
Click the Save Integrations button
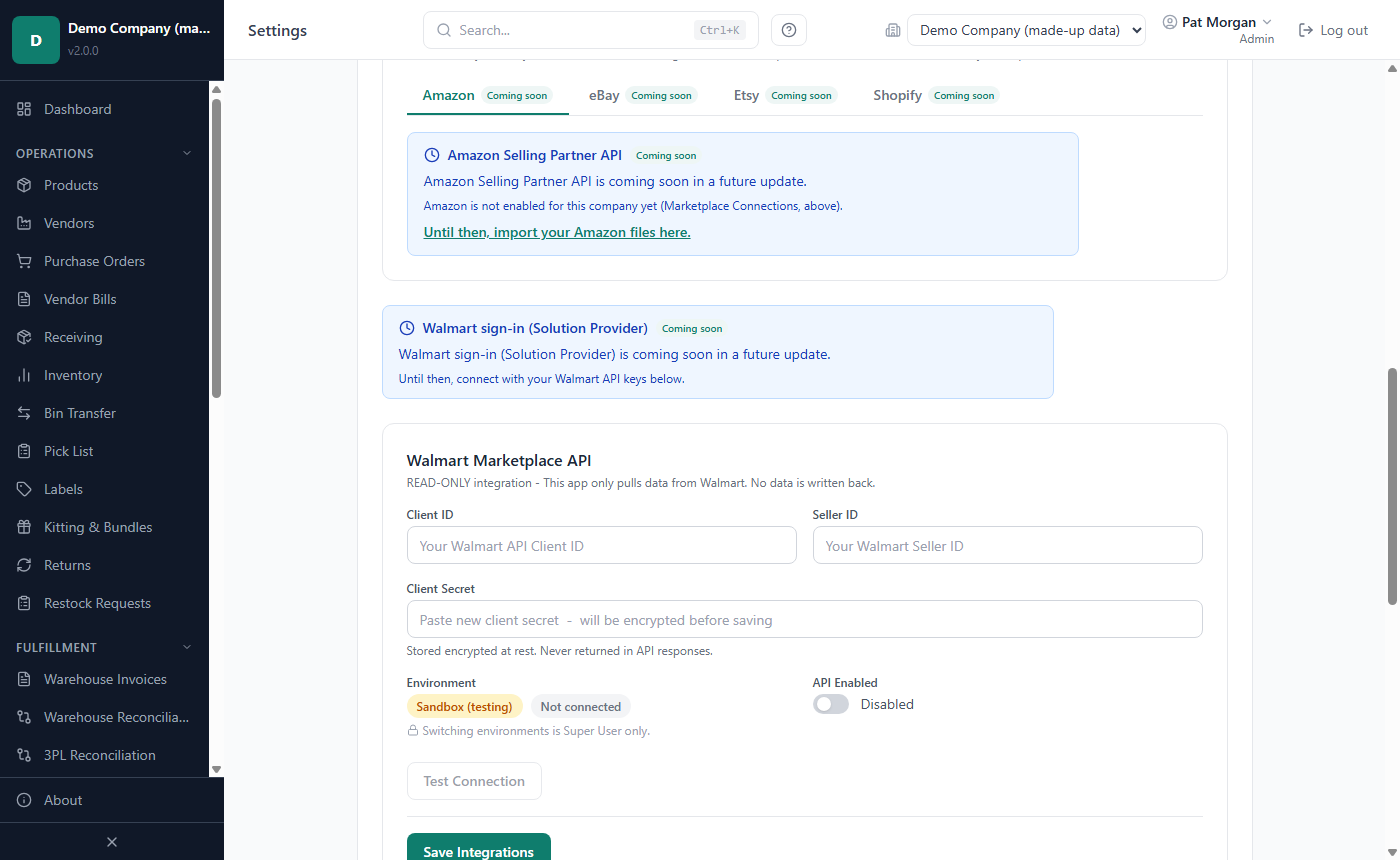(478, 851)
